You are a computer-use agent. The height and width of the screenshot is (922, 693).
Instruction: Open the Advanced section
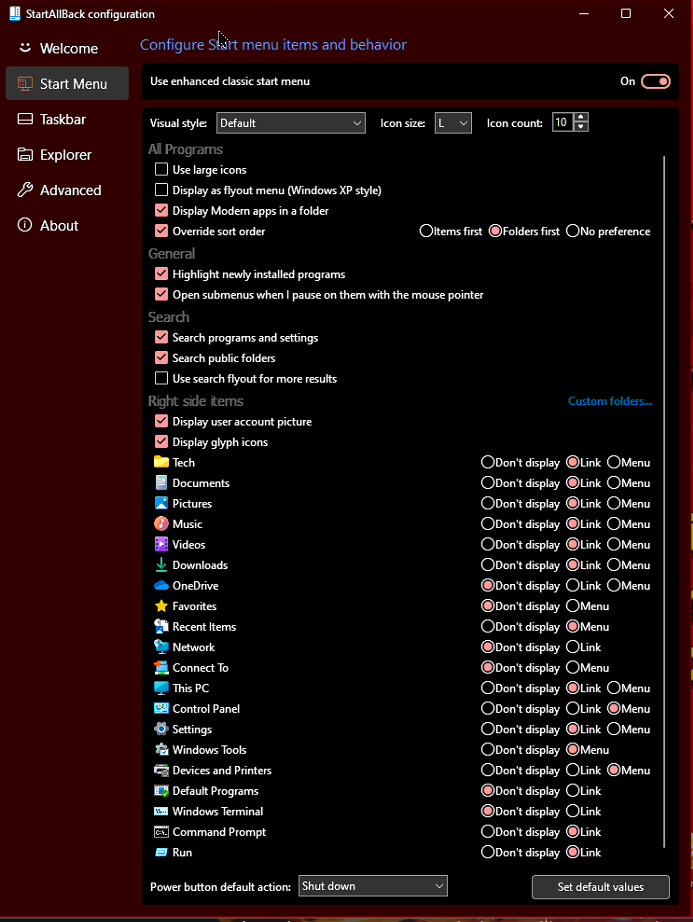point(70,190)
